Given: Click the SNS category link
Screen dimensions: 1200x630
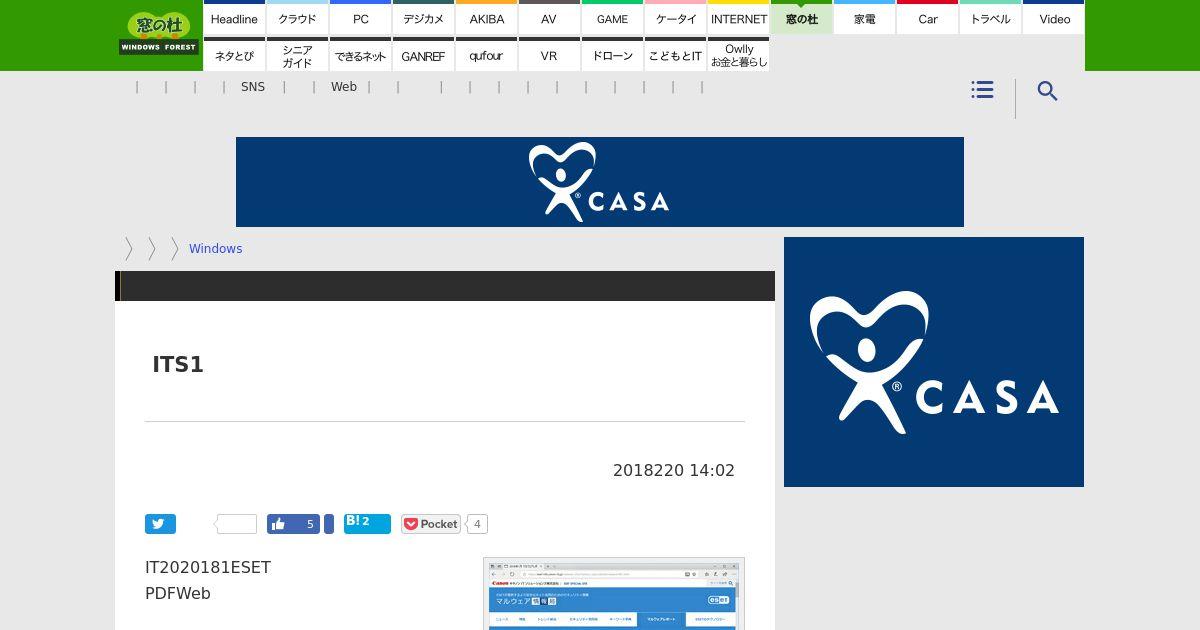Looking at the screenshot, I should tap(253, 87).
